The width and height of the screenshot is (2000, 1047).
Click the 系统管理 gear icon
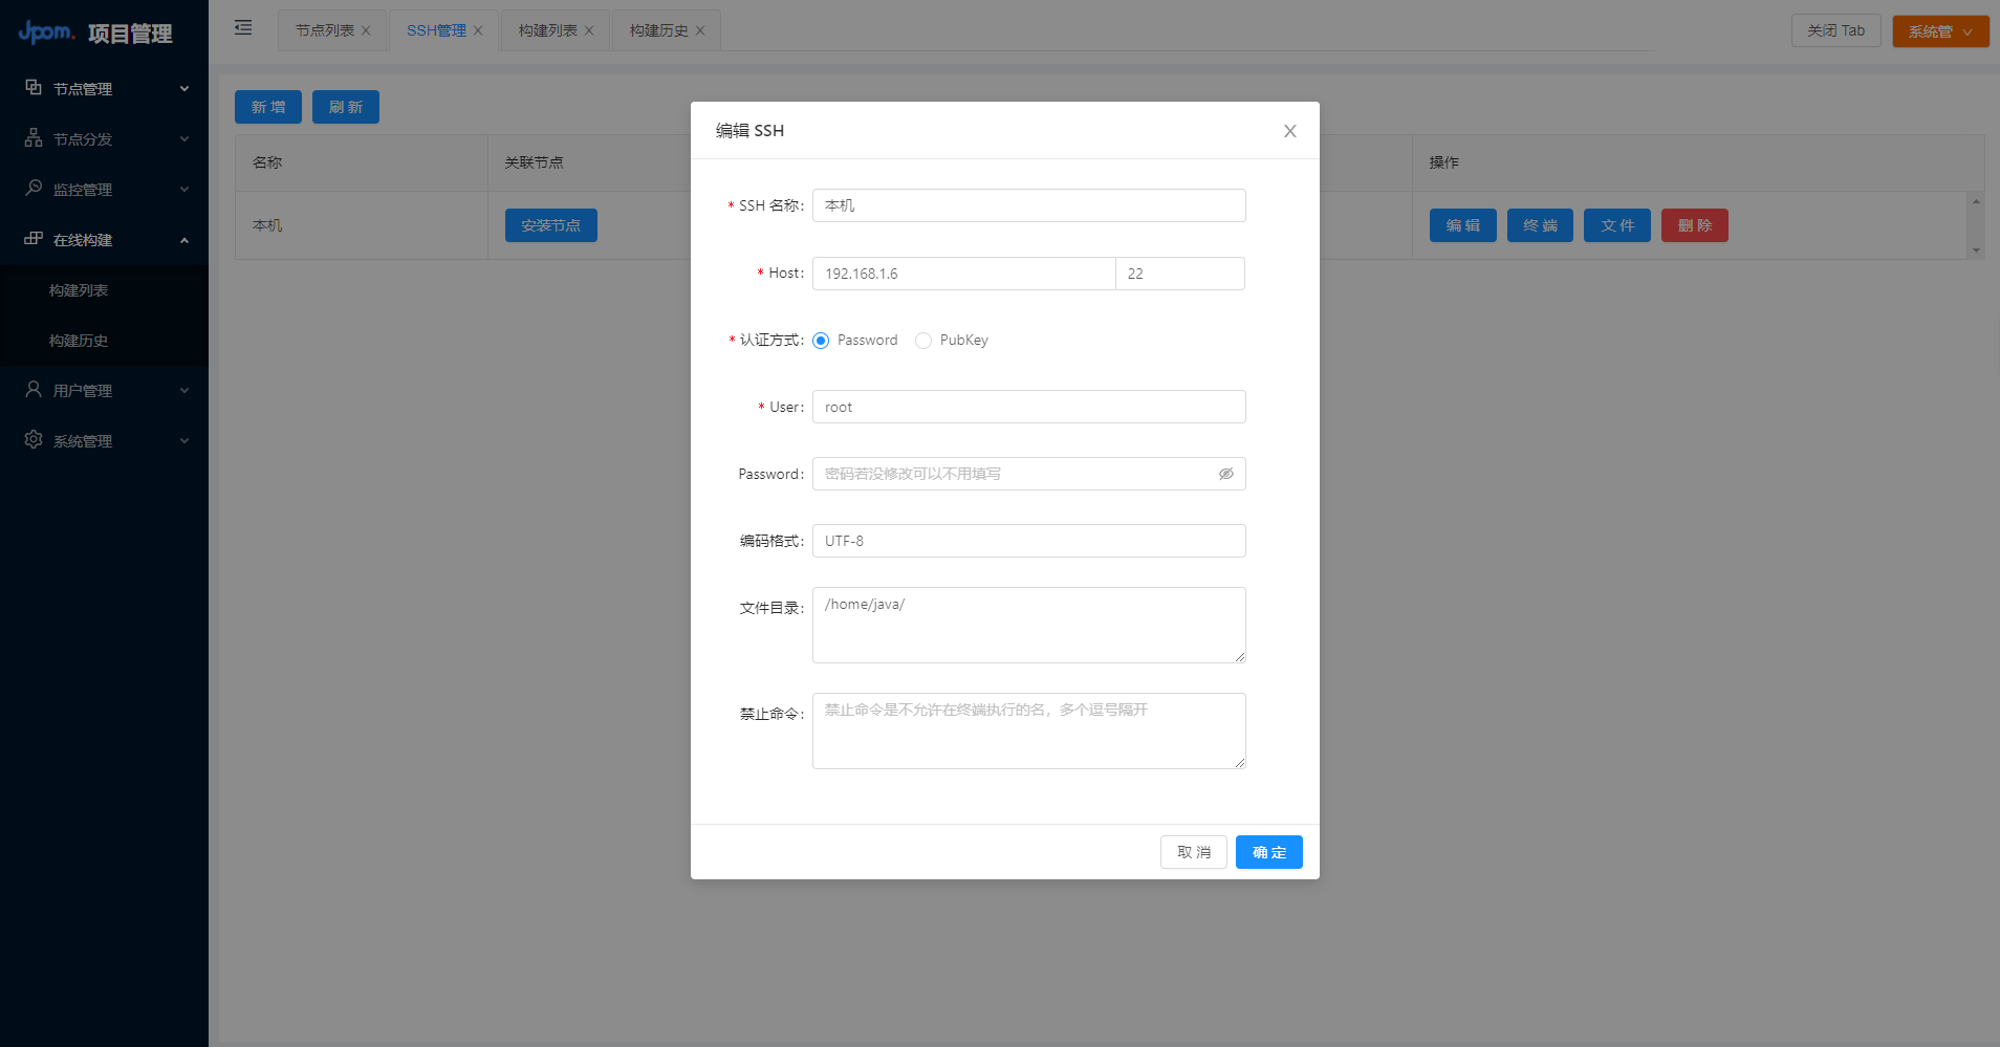(33, 440)
